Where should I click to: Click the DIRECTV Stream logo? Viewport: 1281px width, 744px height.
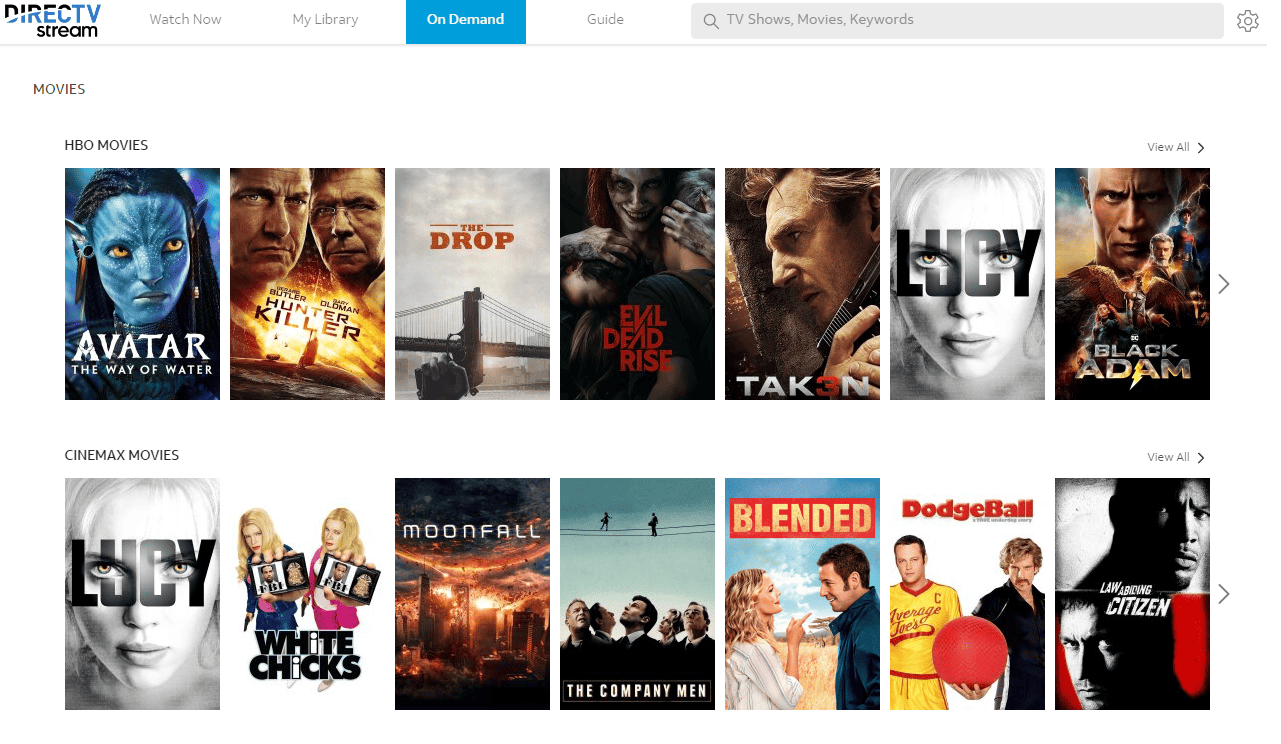click(x=53, y=21)
